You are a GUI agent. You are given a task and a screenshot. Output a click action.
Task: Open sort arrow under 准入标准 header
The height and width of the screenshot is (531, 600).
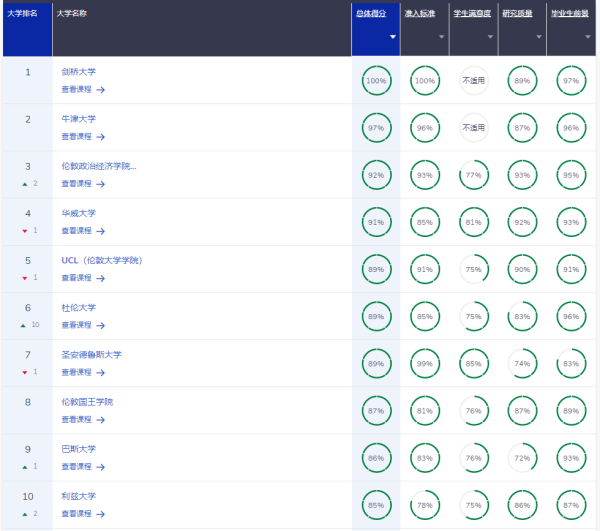click(441, 37)
